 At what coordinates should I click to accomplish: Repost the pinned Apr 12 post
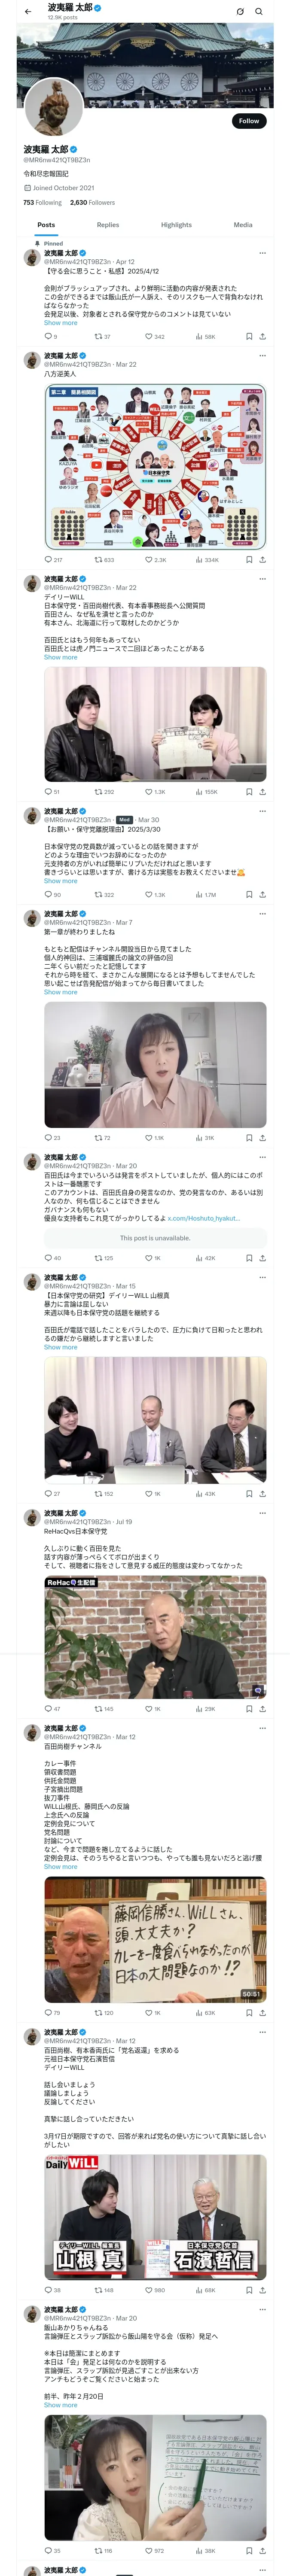pos(102,337)
